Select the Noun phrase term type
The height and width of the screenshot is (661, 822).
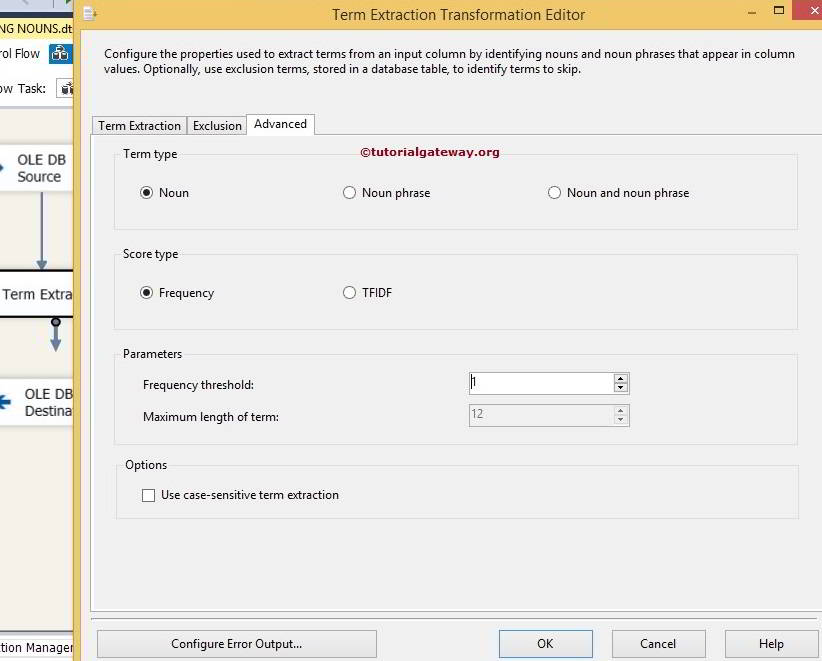(350, 193)
